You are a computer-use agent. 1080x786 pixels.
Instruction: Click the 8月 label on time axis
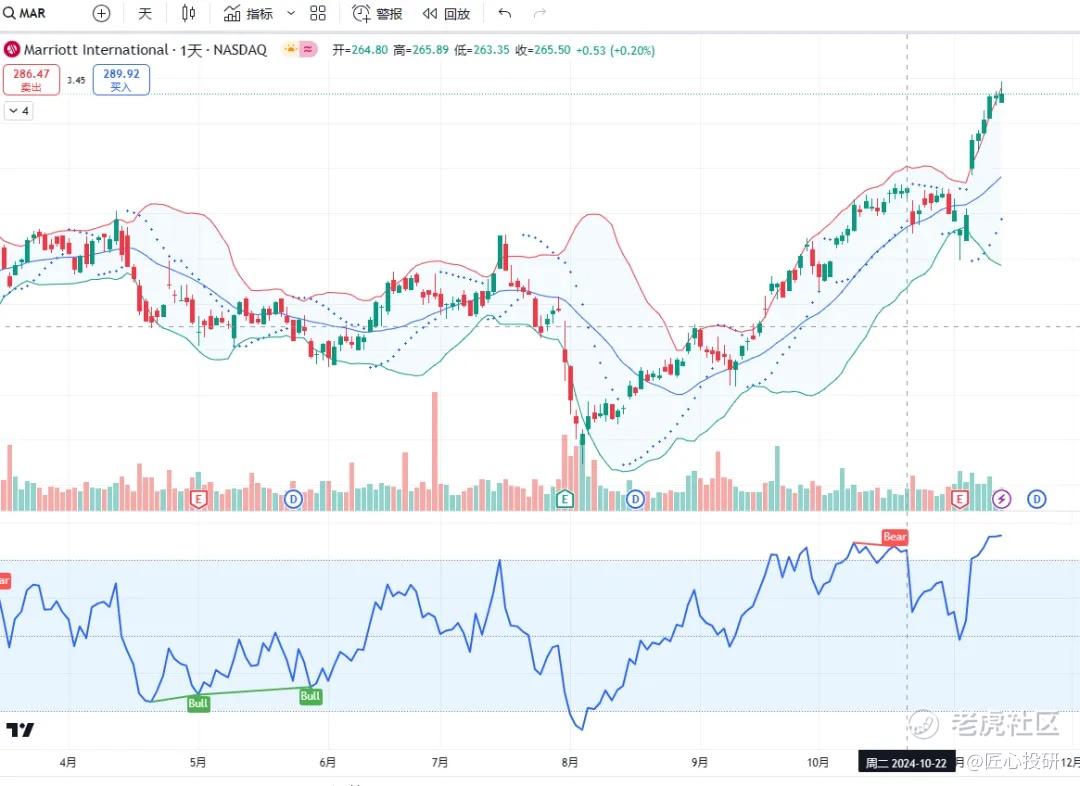(x=570, y=762)
